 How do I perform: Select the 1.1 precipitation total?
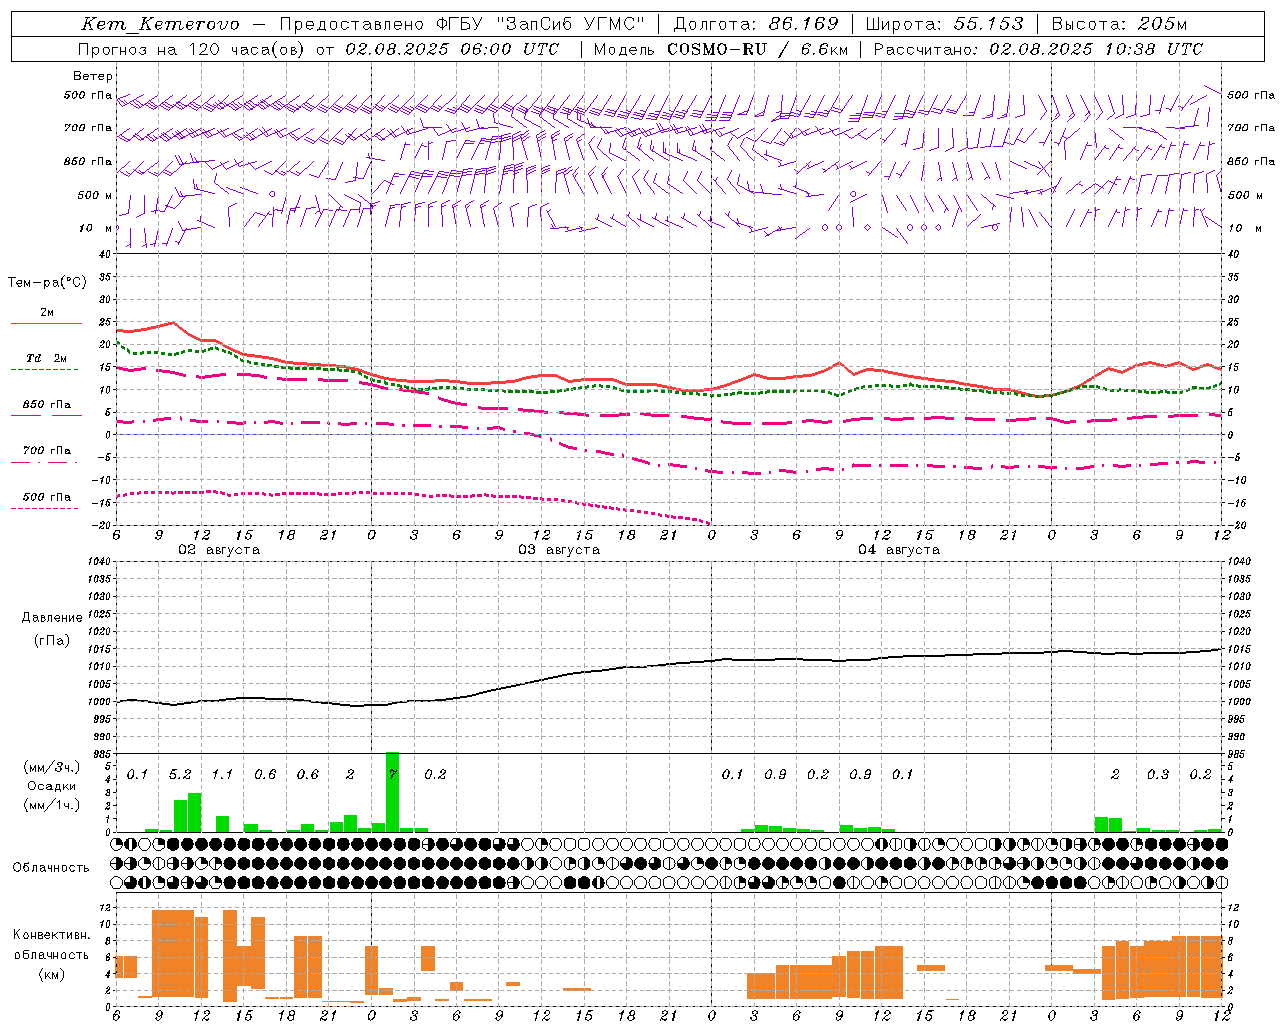tap(222, 775)
